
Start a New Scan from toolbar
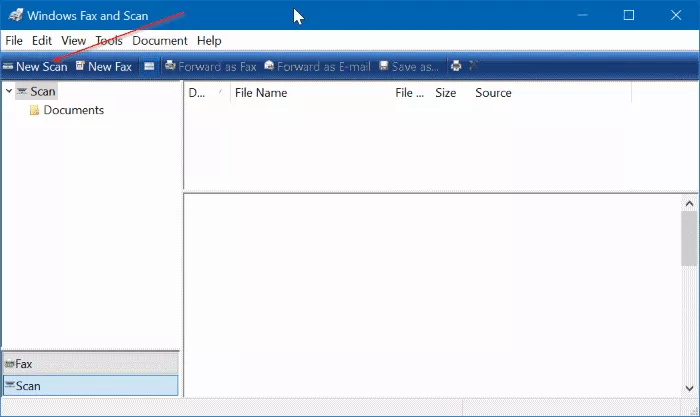35,67
